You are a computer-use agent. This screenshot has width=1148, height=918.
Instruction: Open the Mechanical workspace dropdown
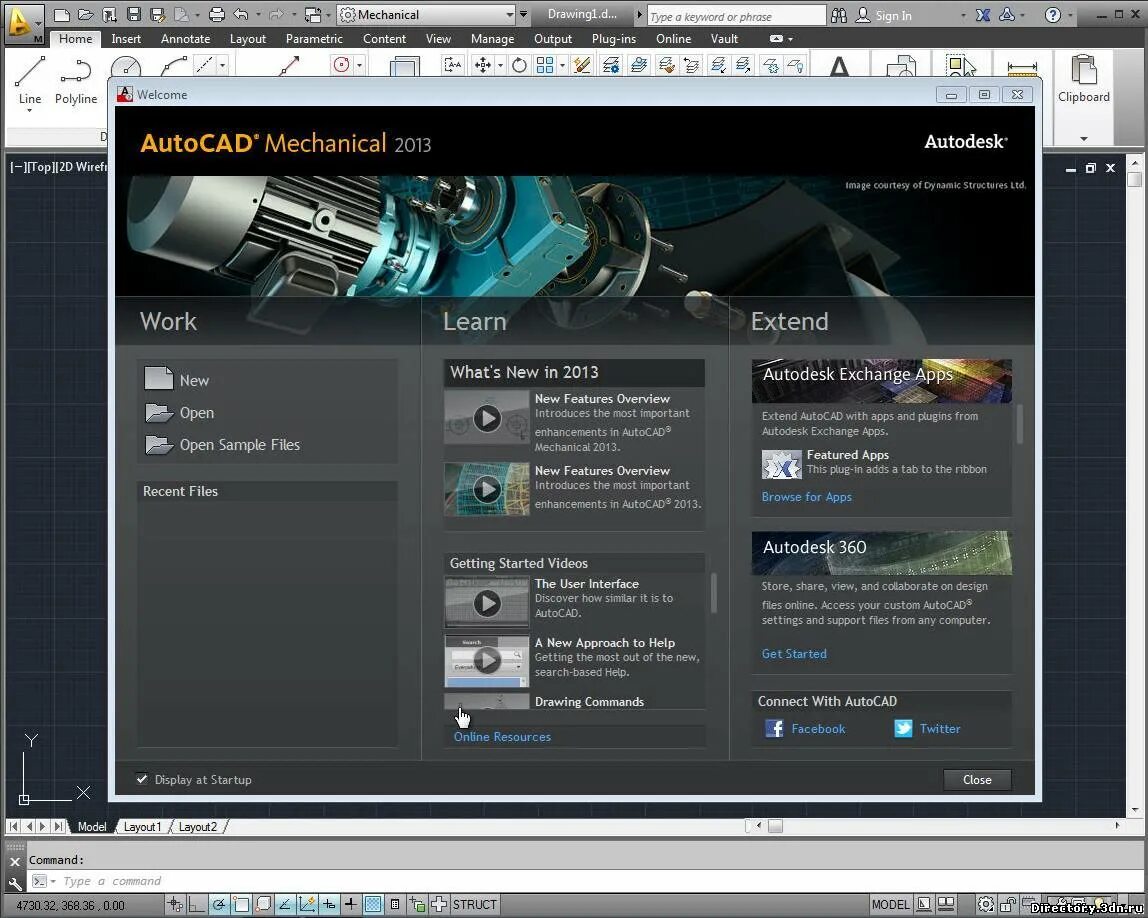point(510,15)
